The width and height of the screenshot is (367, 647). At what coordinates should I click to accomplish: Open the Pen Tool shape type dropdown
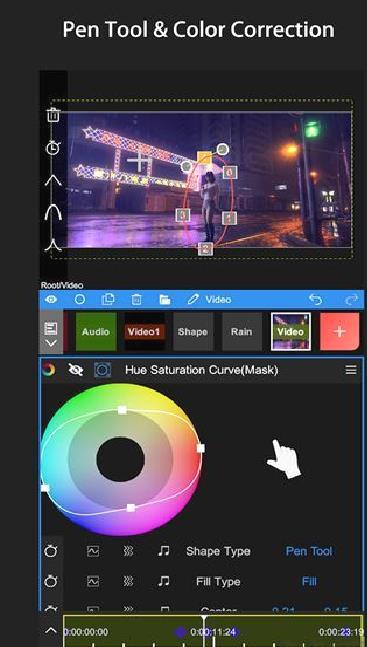click(x=309, y=551)
